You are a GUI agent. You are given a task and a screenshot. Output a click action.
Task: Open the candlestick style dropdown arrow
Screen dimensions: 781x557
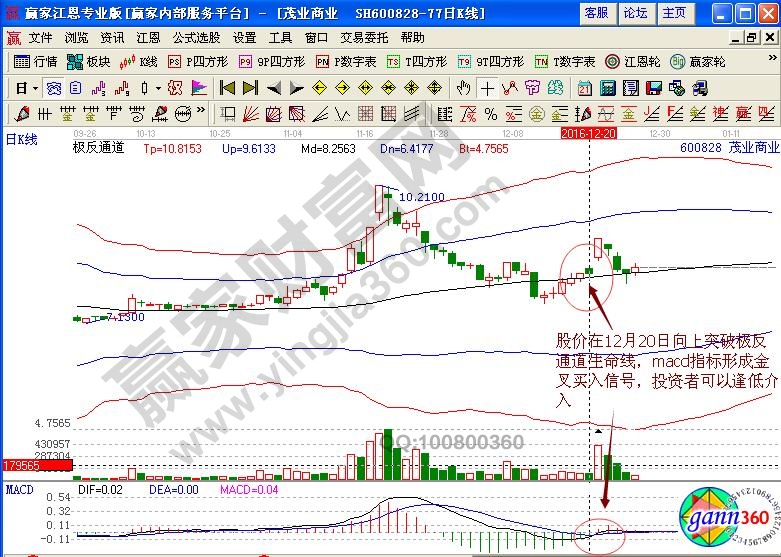[158, 89]
